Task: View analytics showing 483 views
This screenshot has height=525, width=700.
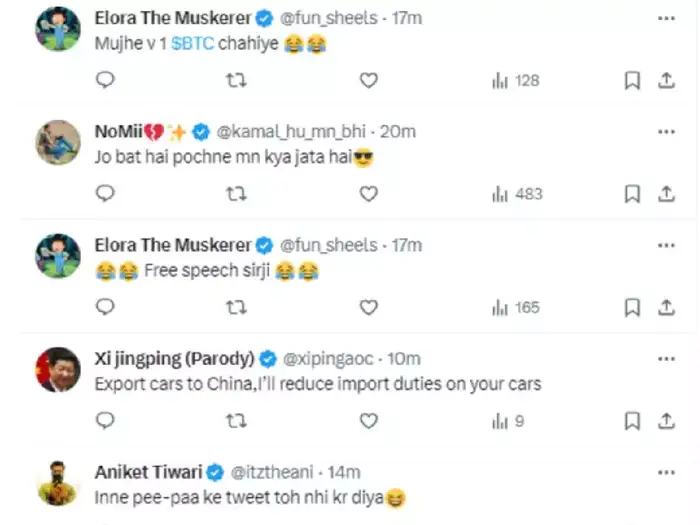Action: (x=516, y=194)
